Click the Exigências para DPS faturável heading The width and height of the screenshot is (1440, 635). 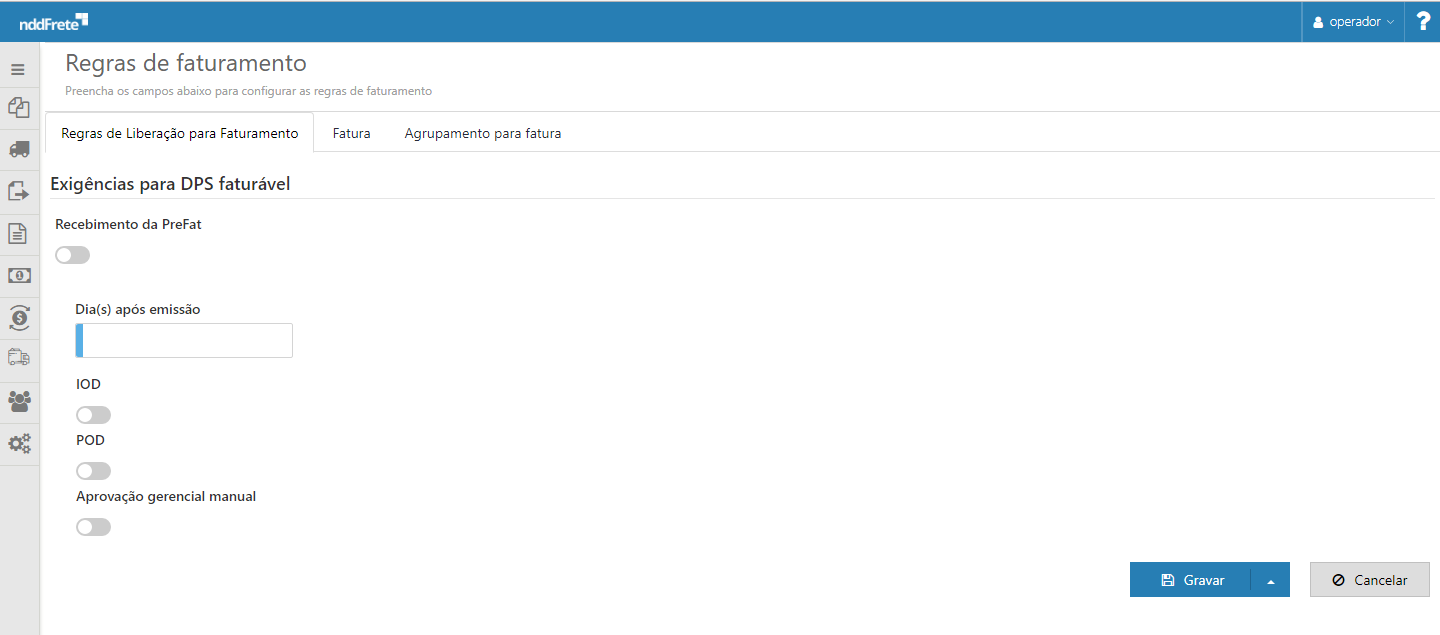click(x=170, y=184)
